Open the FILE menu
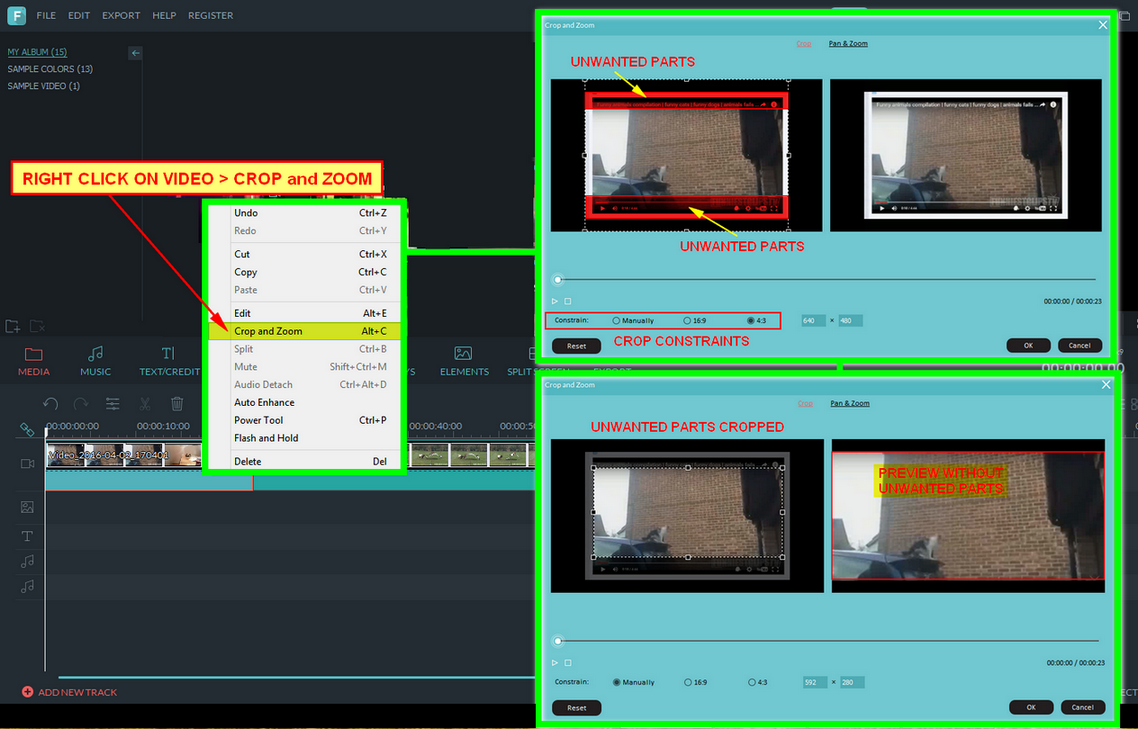The image size is (1138, 729). click(x=46, y=15)
